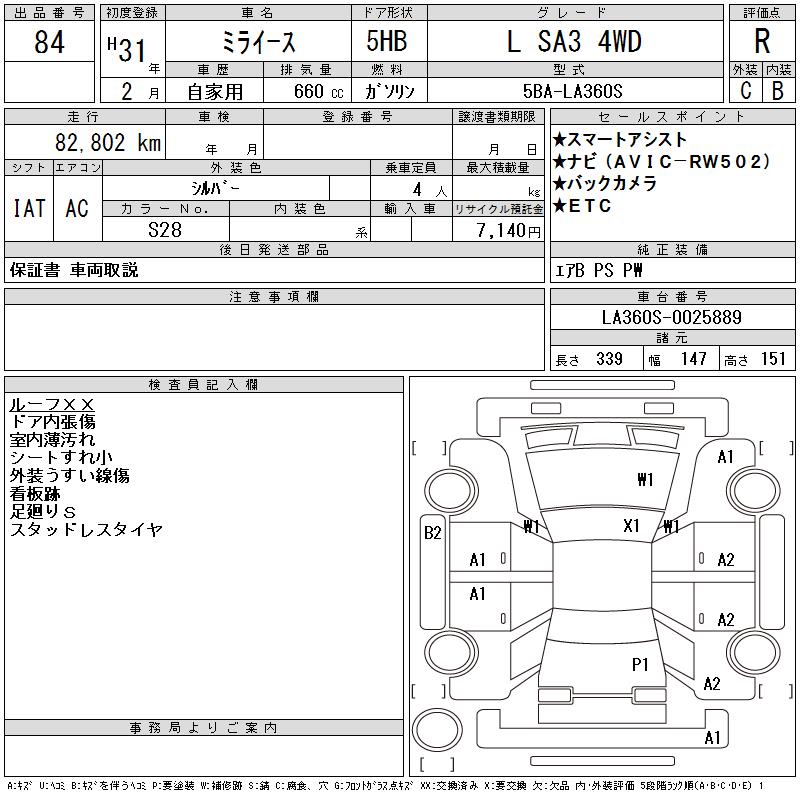This screenshot has height=800, width=800.
Task: Click the evaluation score R
Action: [x=762, y=42]
